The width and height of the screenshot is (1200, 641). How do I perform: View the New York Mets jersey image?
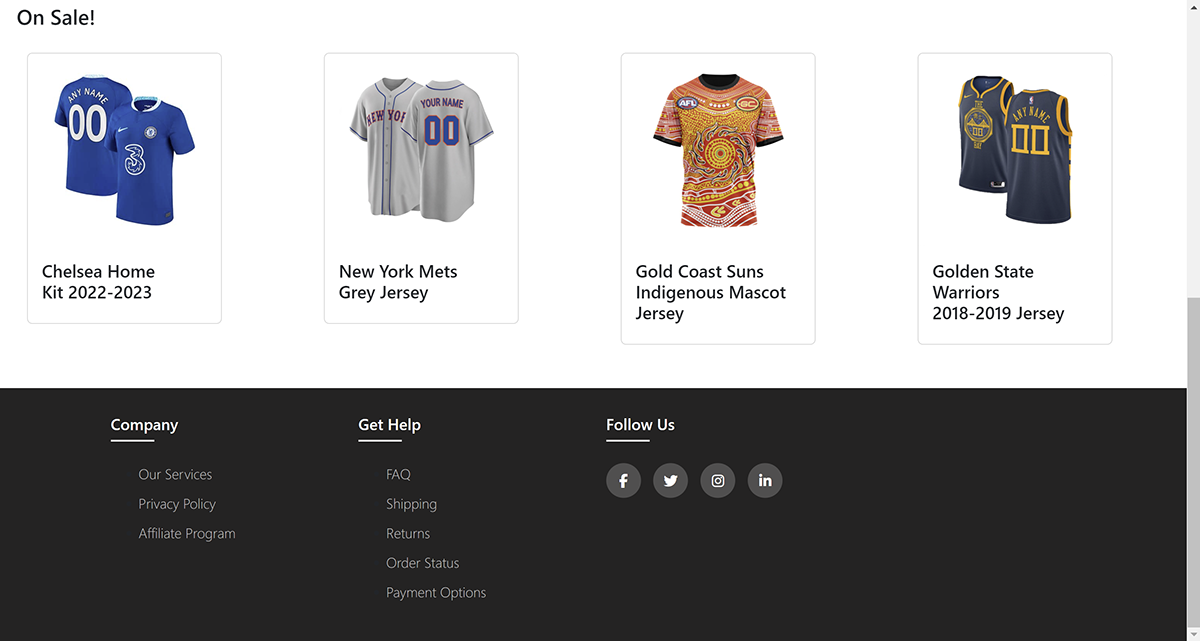click(421, 150)
